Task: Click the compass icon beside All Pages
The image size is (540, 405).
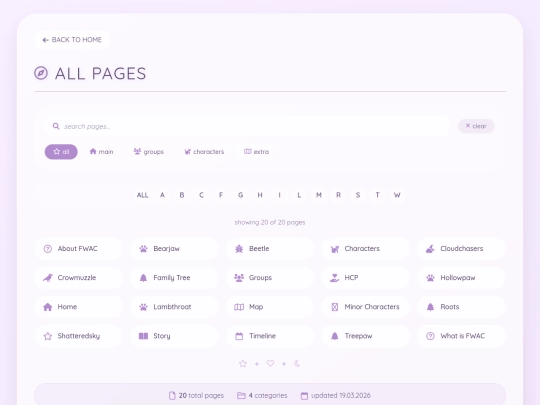Action: [x=41, y=73]
